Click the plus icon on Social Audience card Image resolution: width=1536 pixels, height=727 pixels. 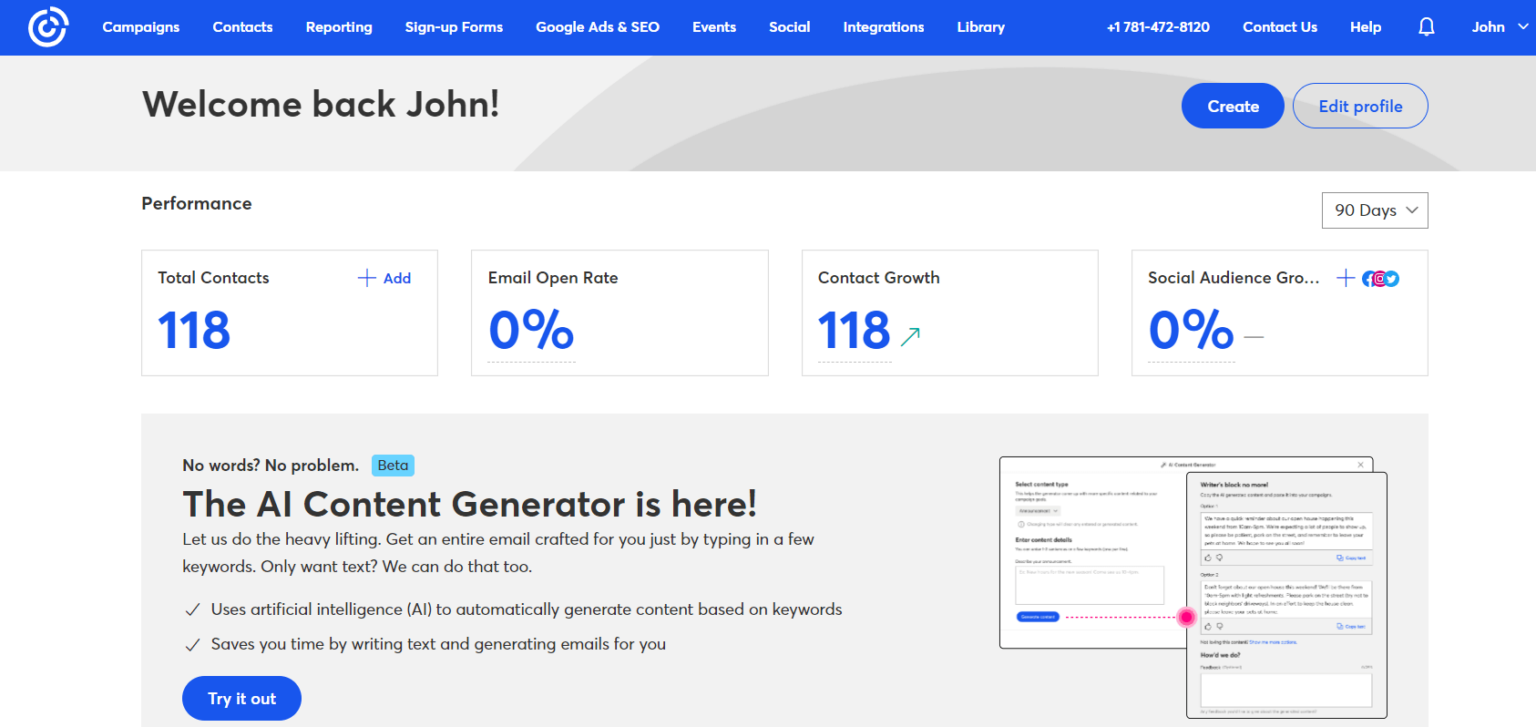pos(1345,278)
